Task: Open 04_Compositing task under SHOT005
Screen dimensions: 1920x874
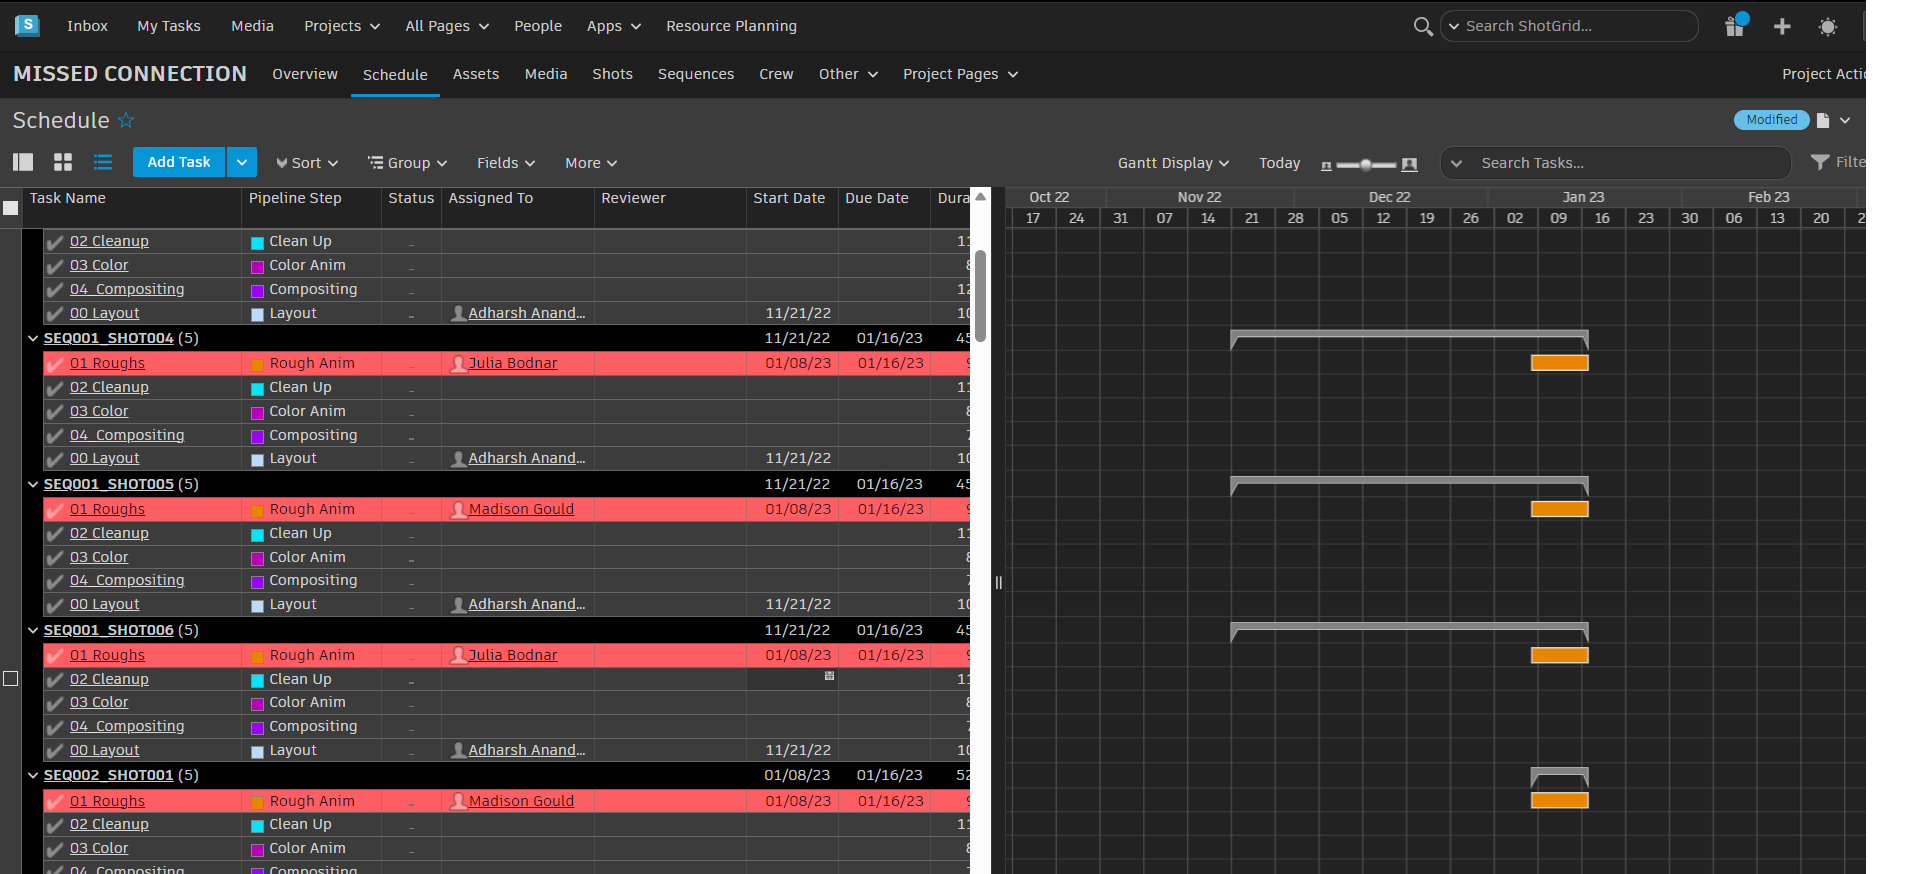Action: (127, 580)
